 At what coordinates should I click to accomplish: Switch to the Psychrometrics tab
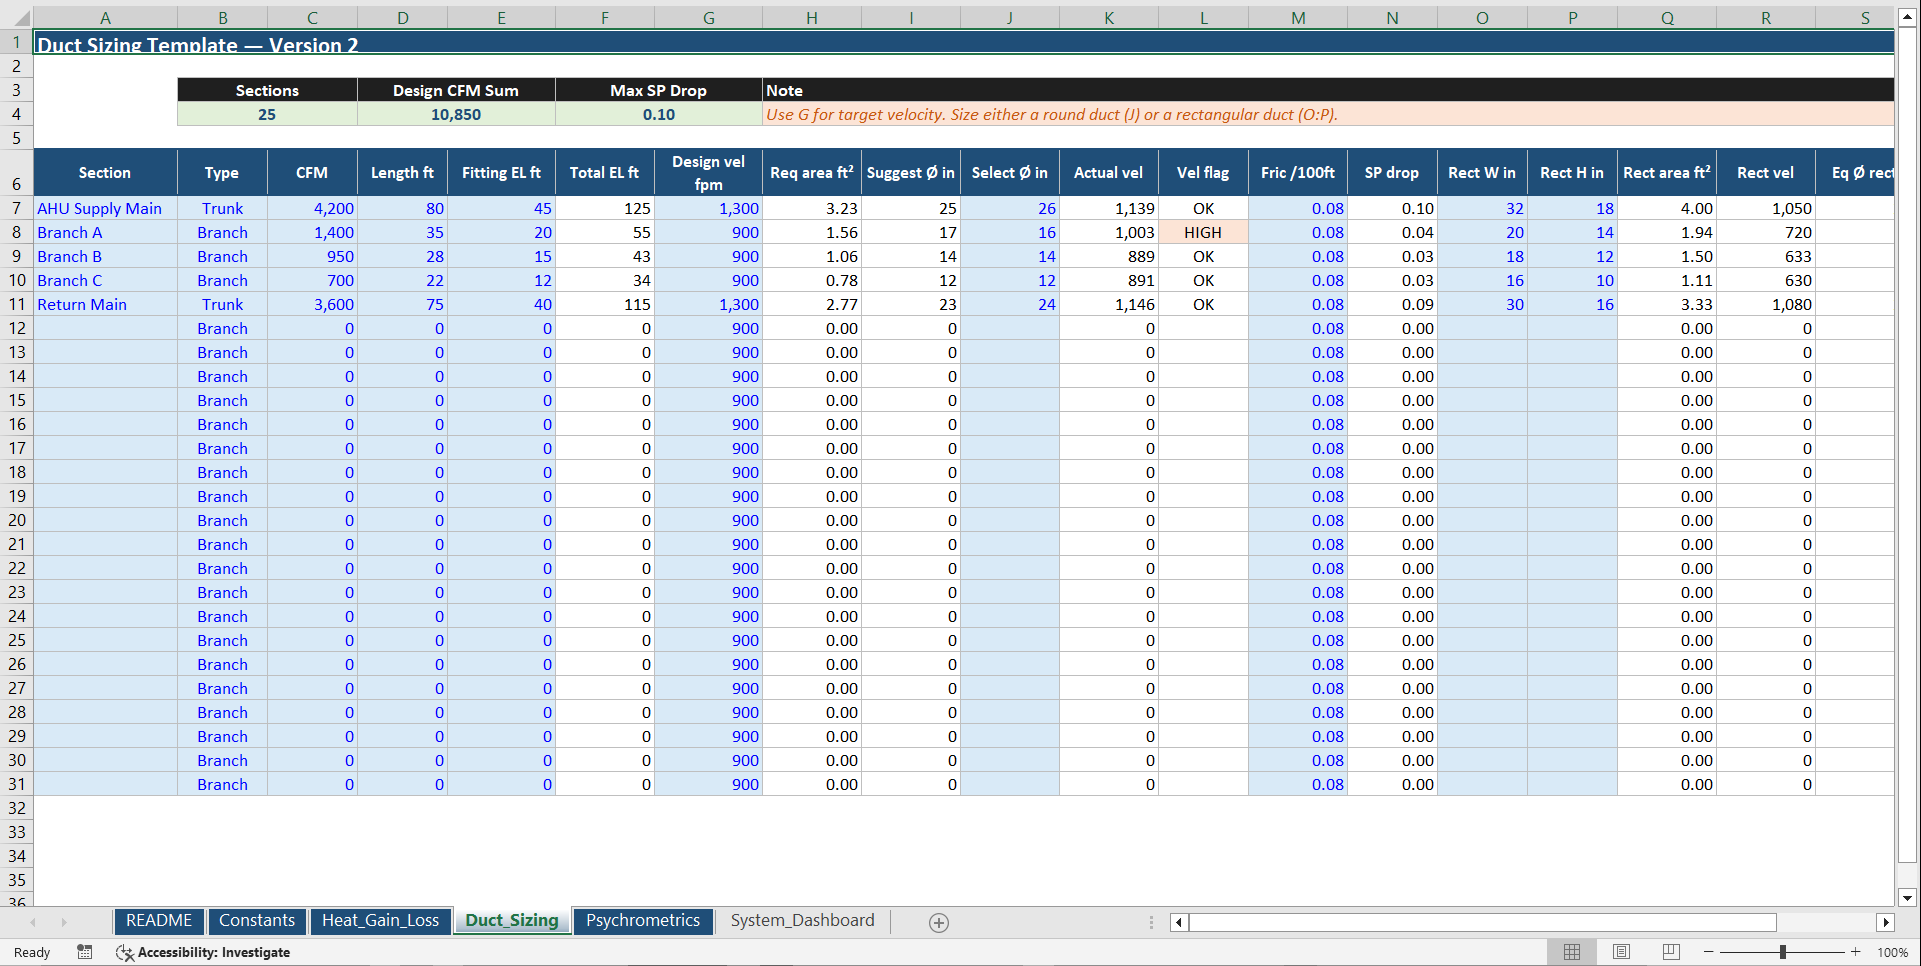643,920
